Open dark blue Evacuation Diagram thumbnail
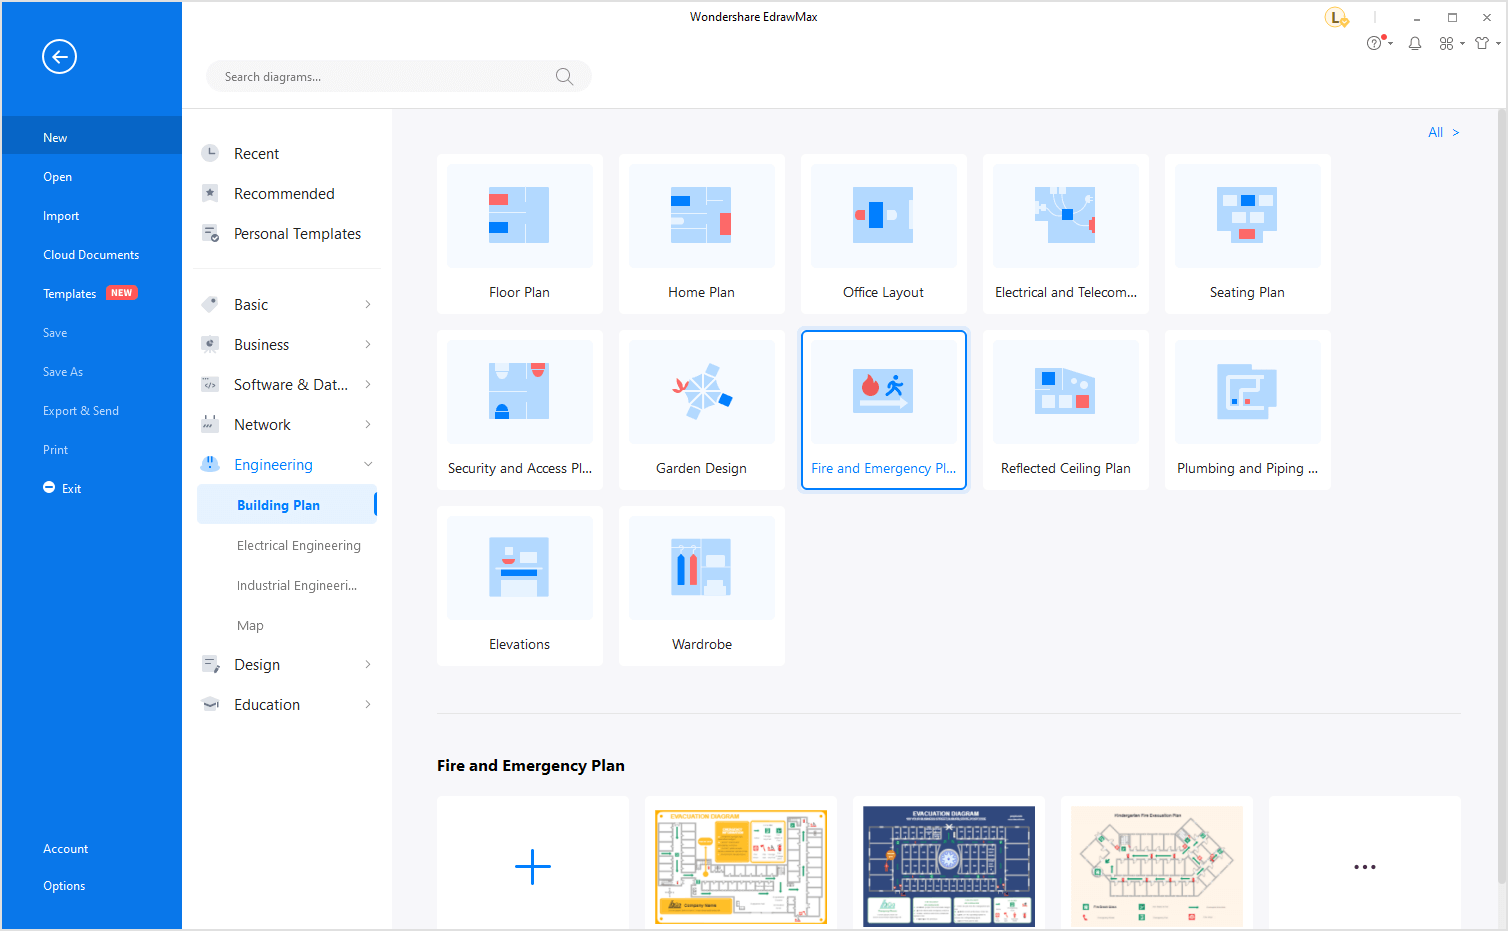 pos(949,866)
